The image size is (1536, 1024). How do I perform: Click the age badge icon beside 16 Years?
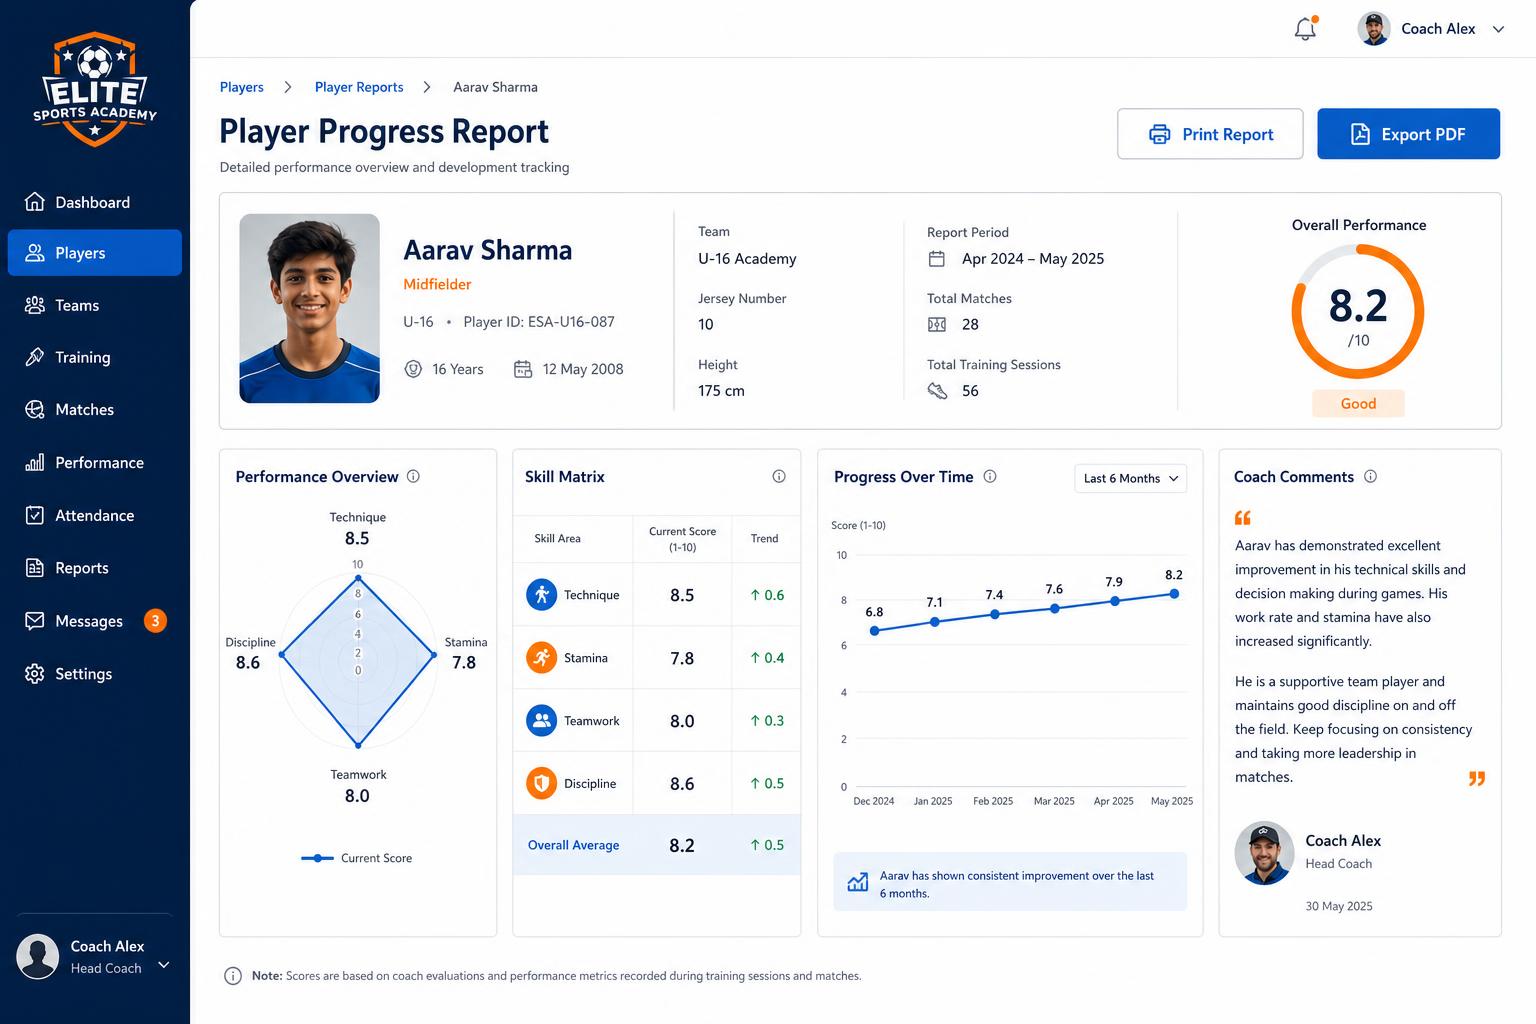(413, 369)
